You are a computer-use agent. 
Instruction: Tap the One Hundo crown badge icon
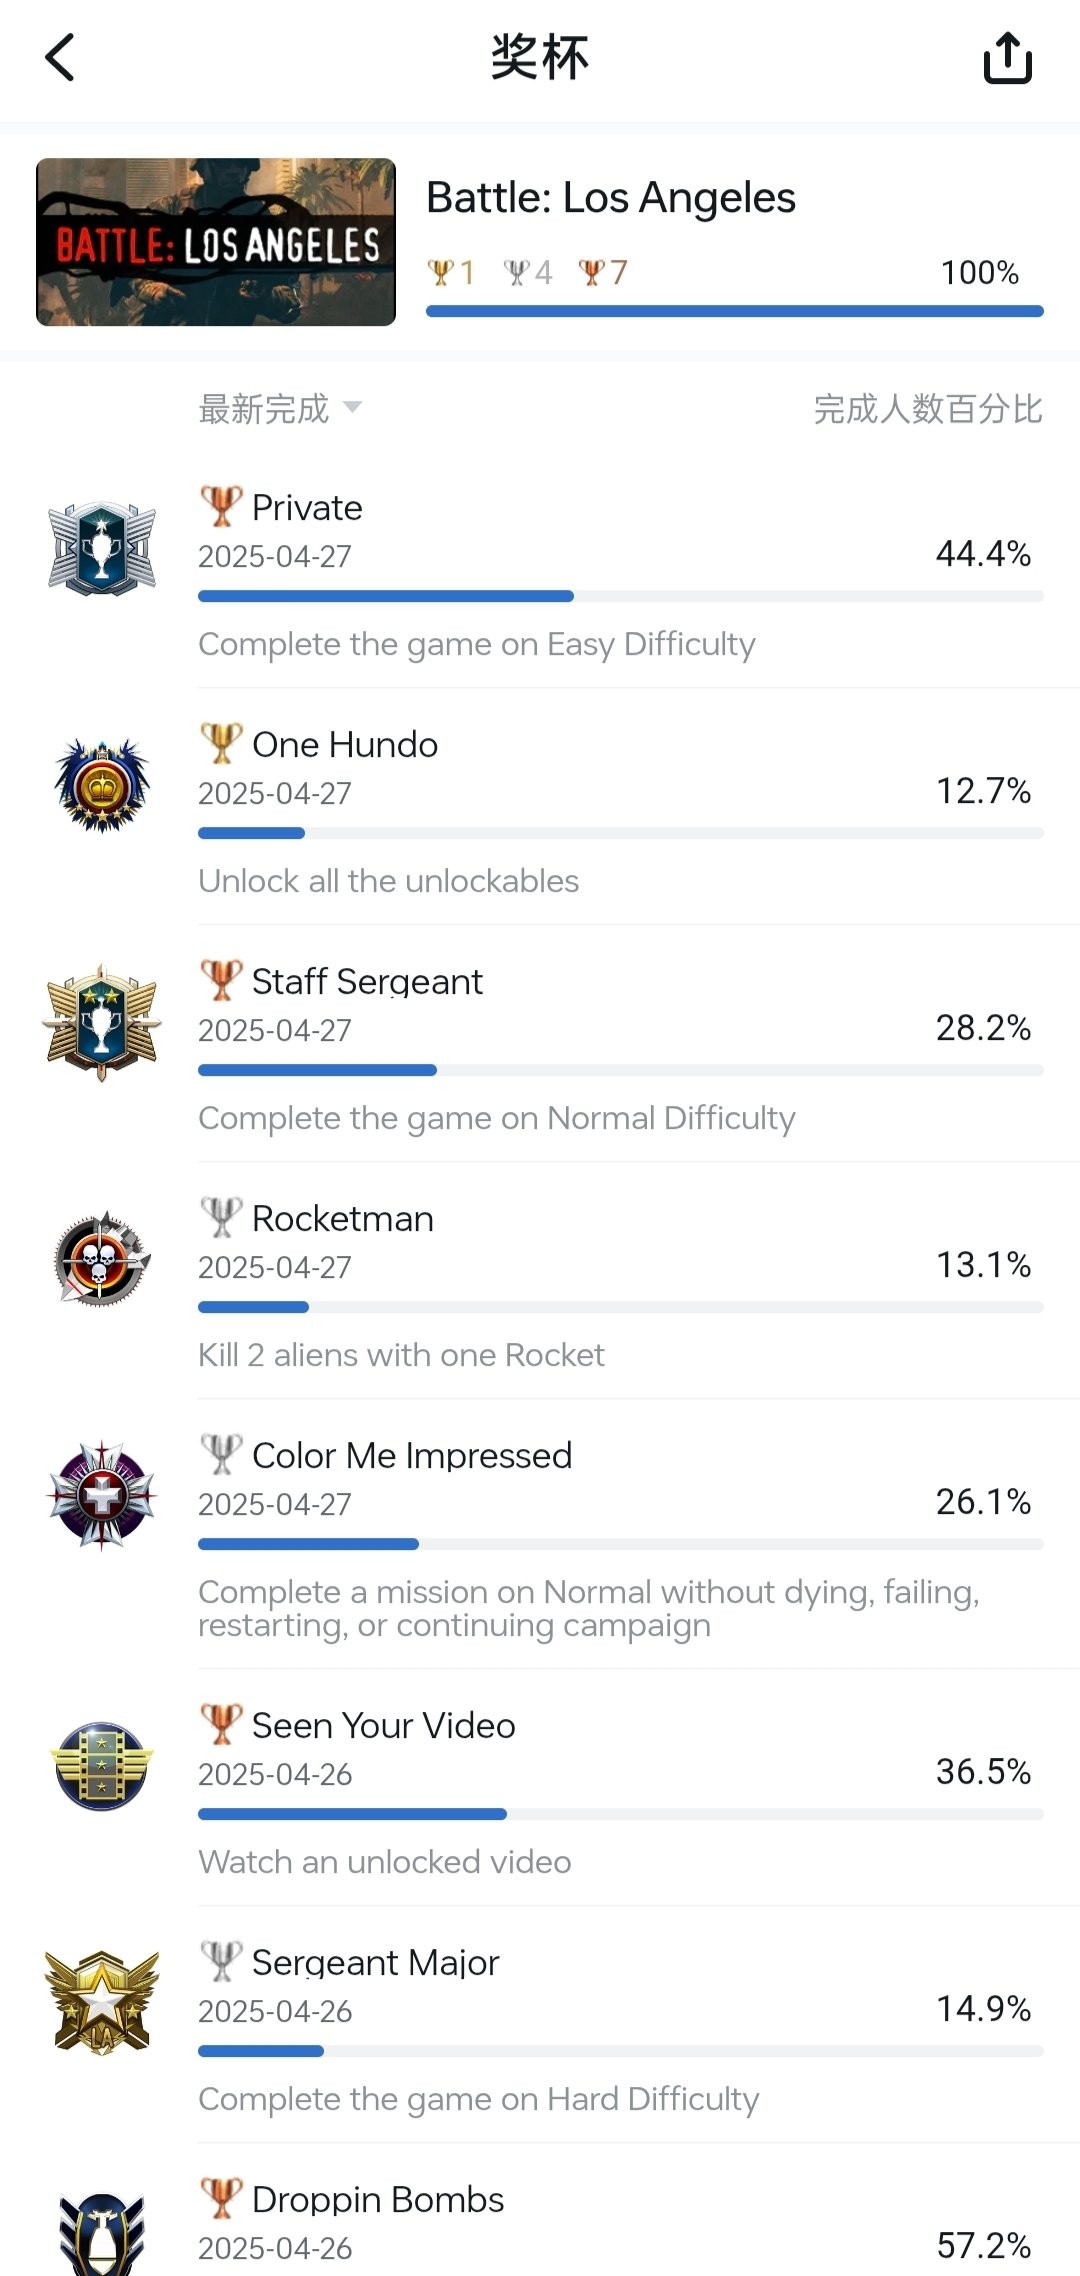coord(102,786)
